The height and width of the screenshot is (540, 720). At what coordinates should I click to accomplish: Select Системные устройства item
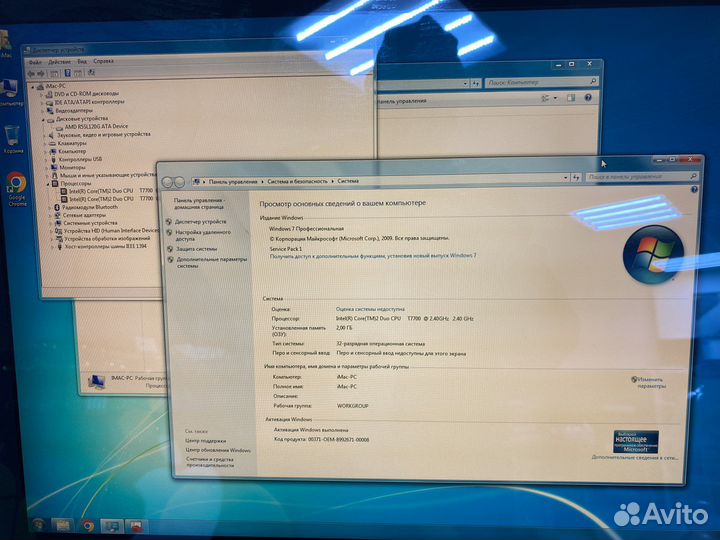[x=90, y=223]
